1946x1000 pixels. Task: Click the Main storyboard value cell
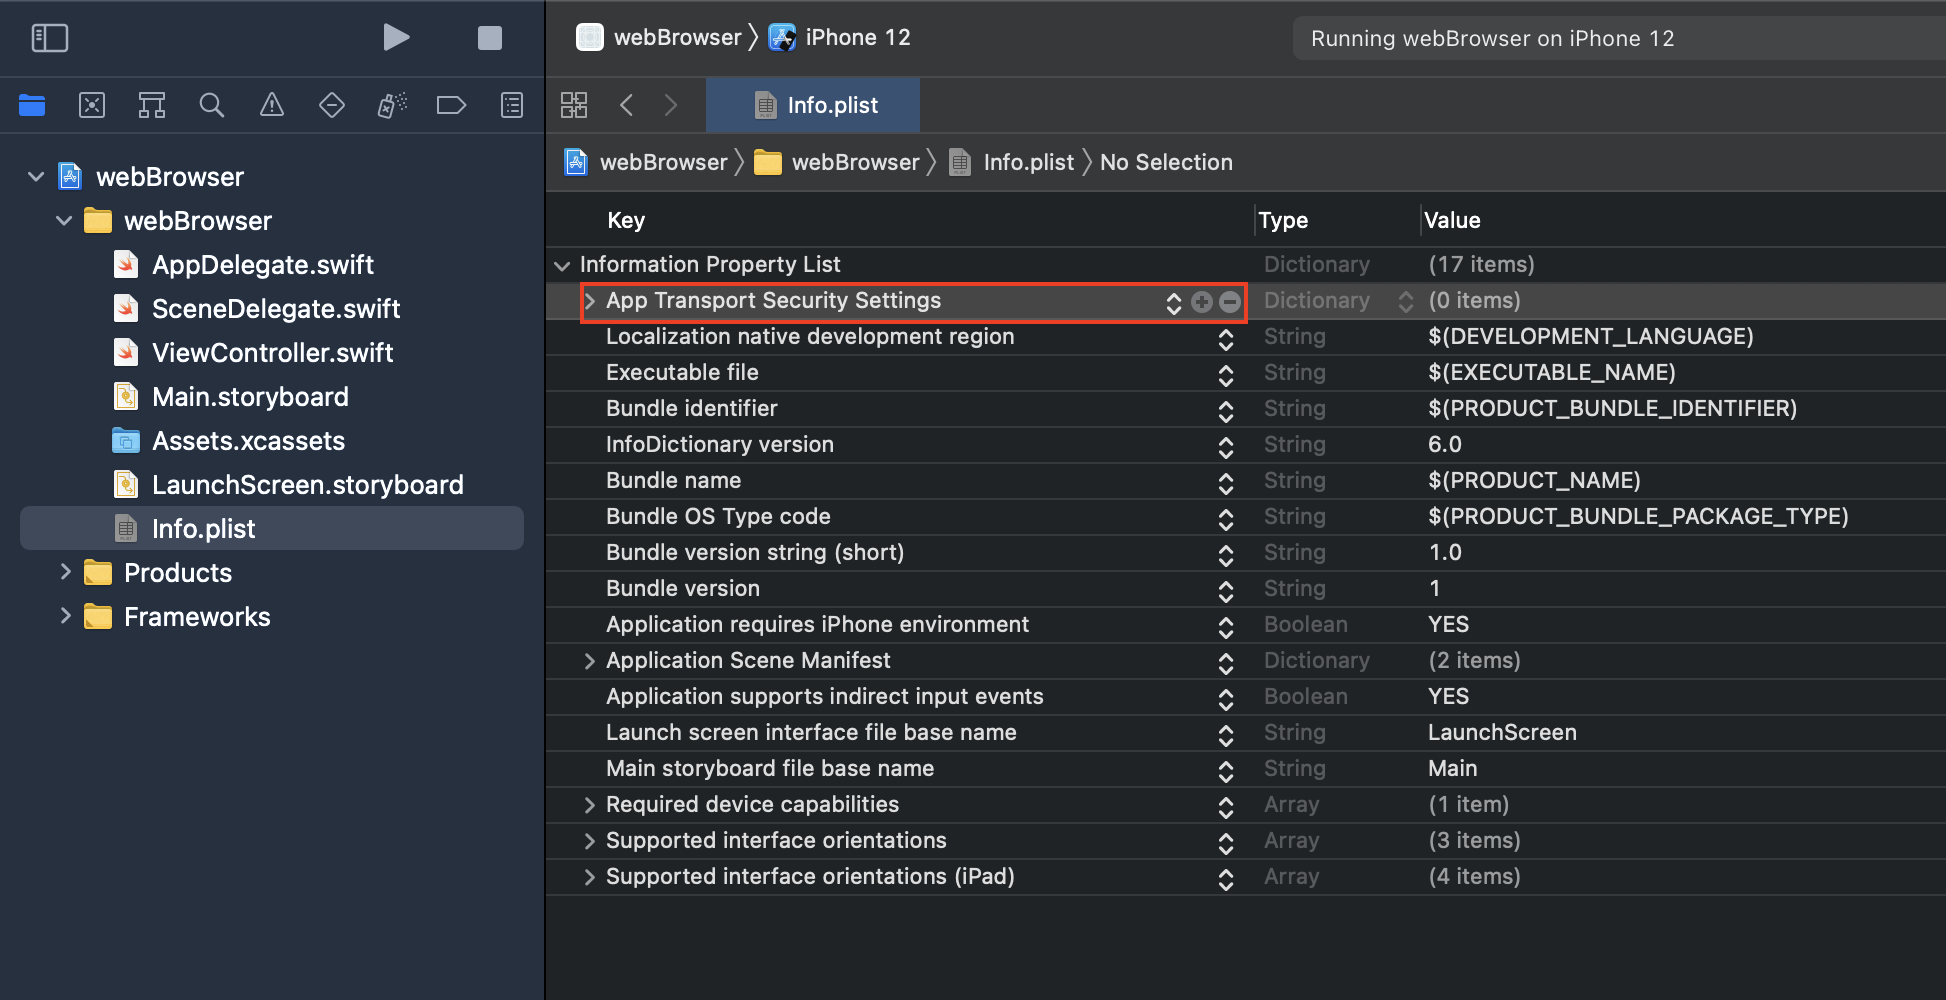(1452, 768)
